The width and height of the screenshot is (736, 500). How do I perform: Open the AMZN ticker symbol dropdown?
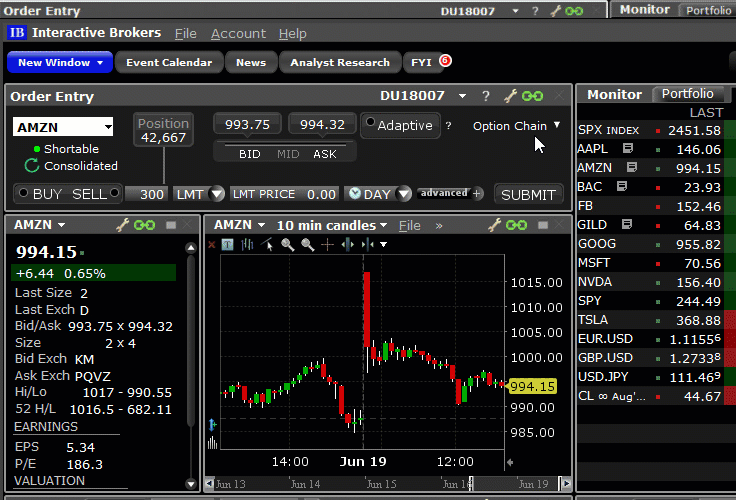pyautogui.click(x=106, y=127)
